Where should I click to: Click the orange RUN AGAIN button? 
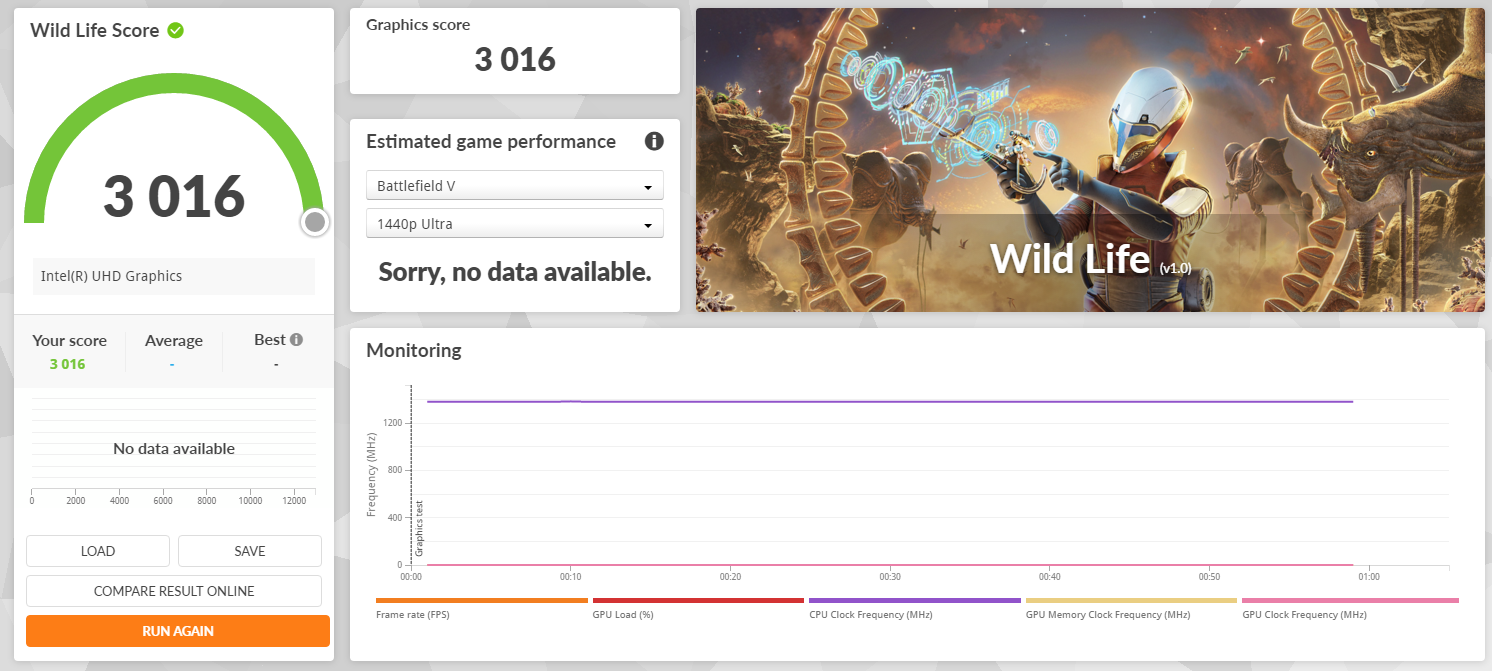pyautogui.click(x=178, y=631)
